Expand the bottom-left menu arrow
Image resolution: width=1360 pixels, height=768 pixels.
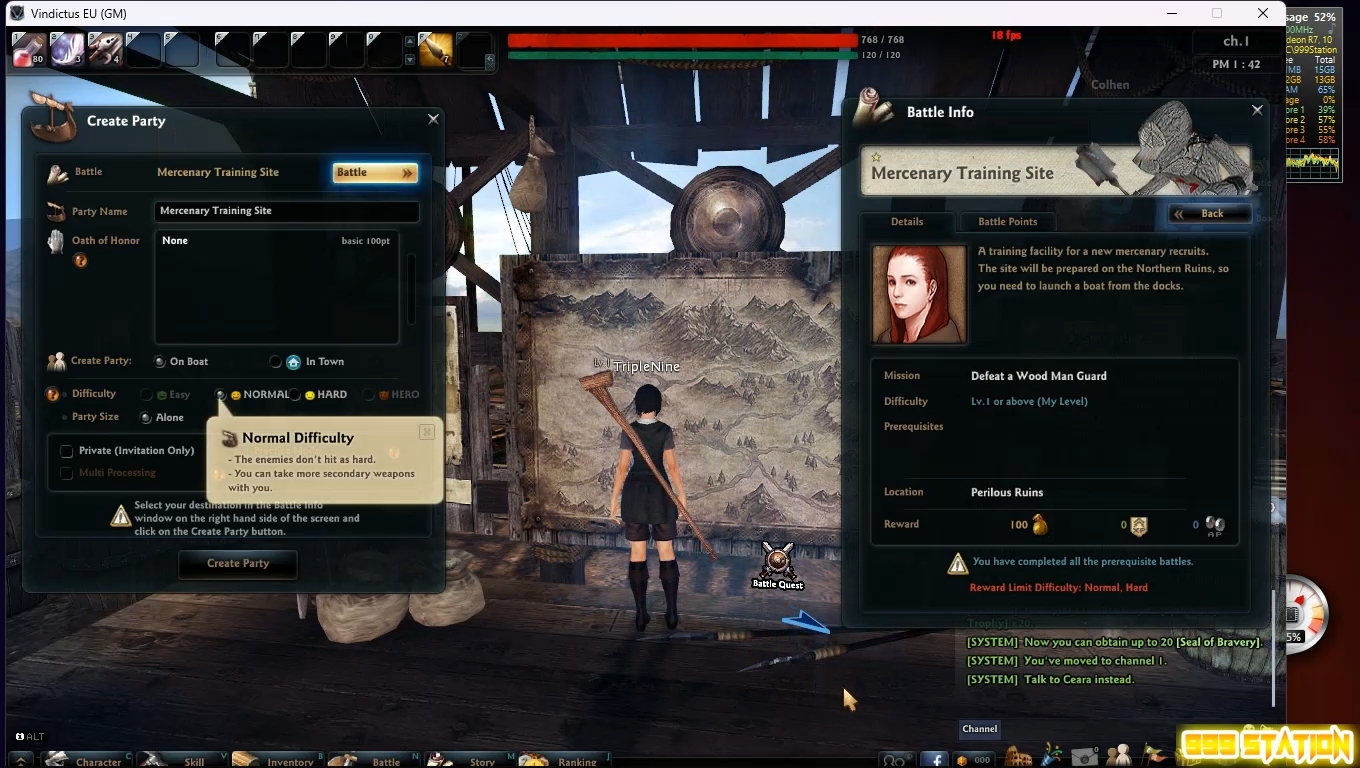point(20,760)
